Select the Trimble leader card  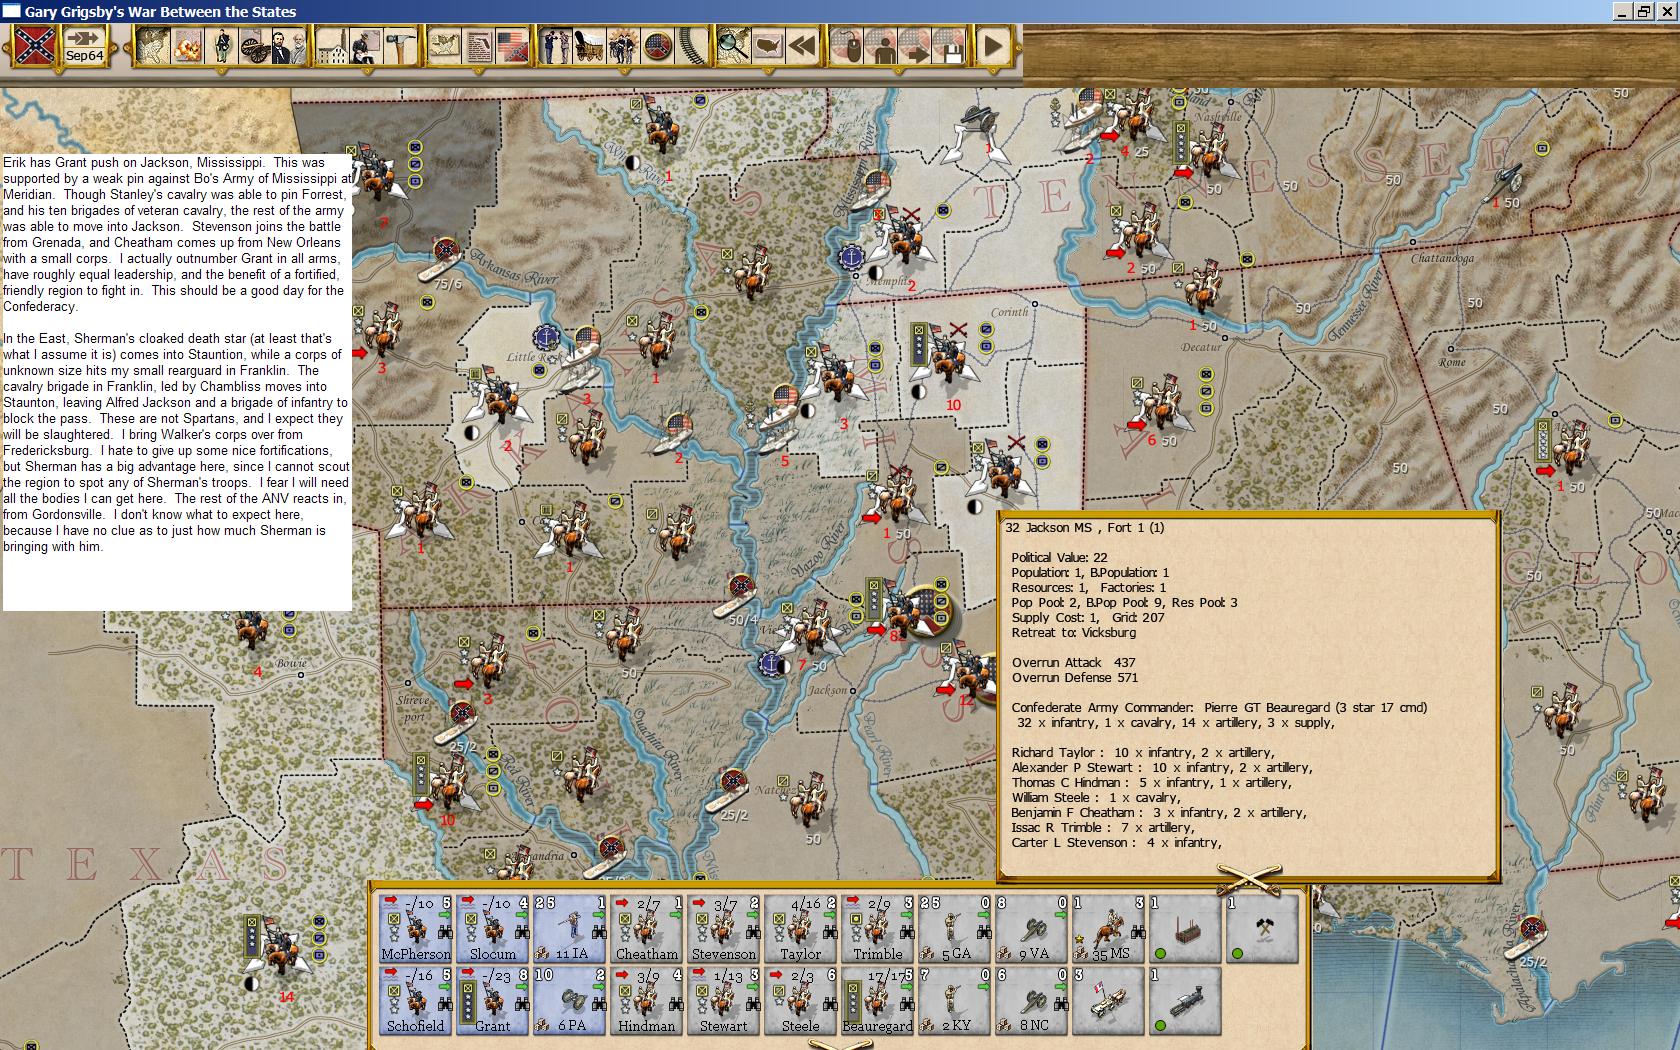coord(878,928)
